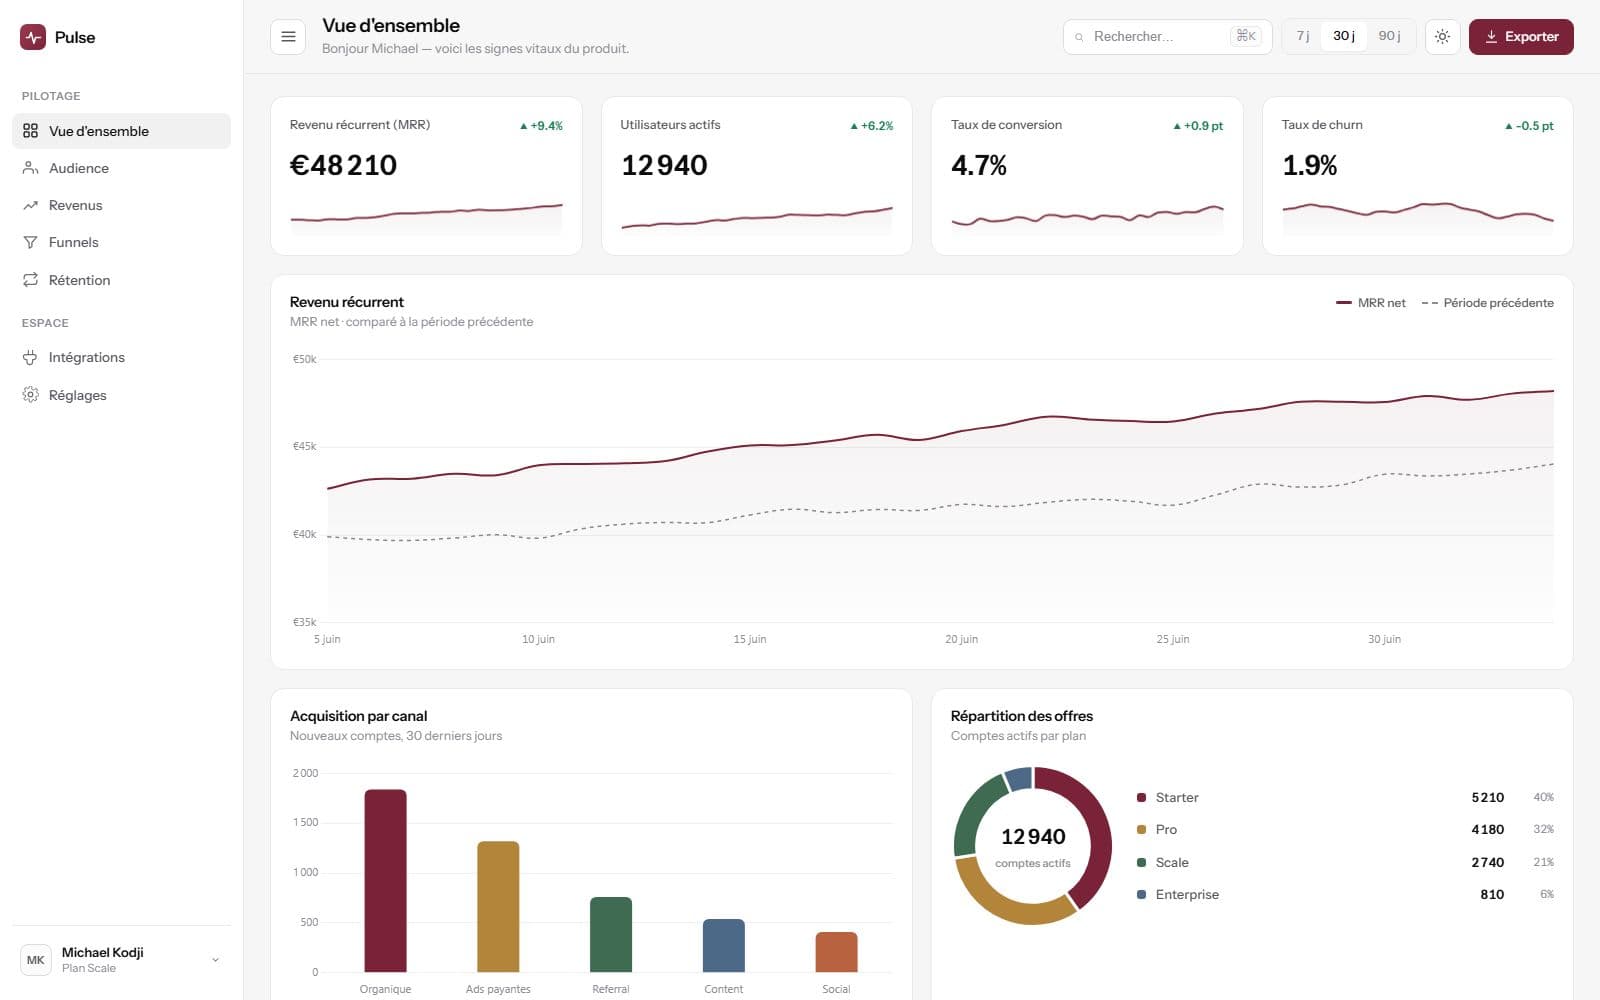Viewport: 1600px width, 1000px height.
Task: Click the +0.9 pt conversion badge
Action: coord(1198,126)
